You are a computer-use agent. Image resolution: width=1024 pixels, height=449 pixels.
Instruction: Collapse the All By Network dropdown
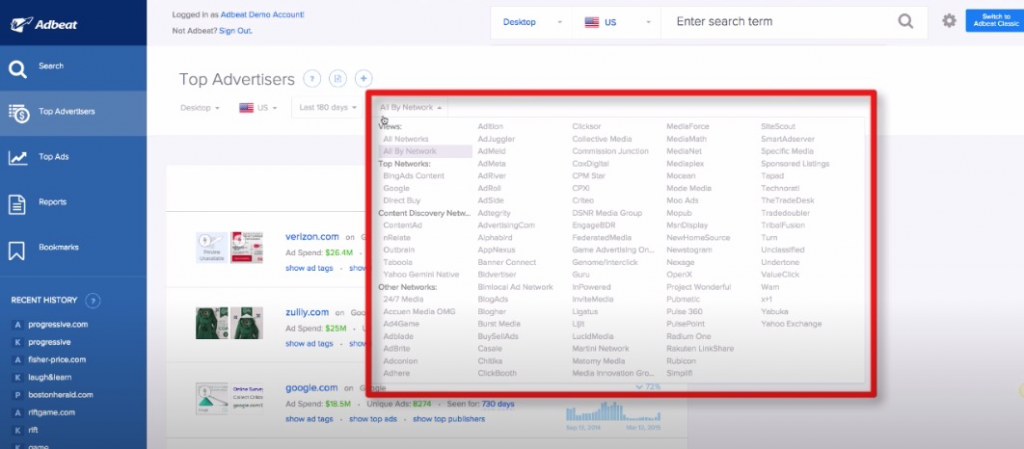click(x=411, y=108)
